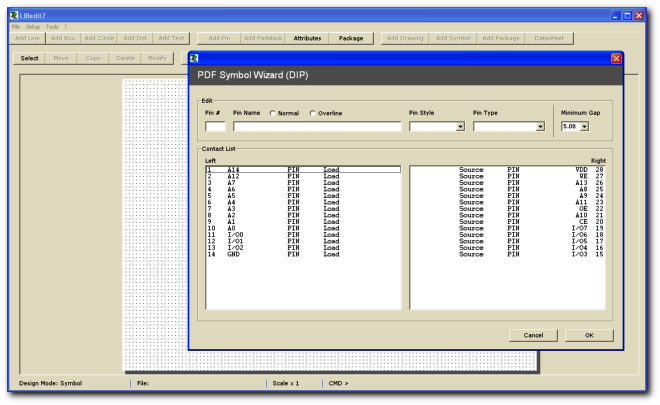Click the Package toolbar button
The image size is (660, 405).
(x=351, y=38)
